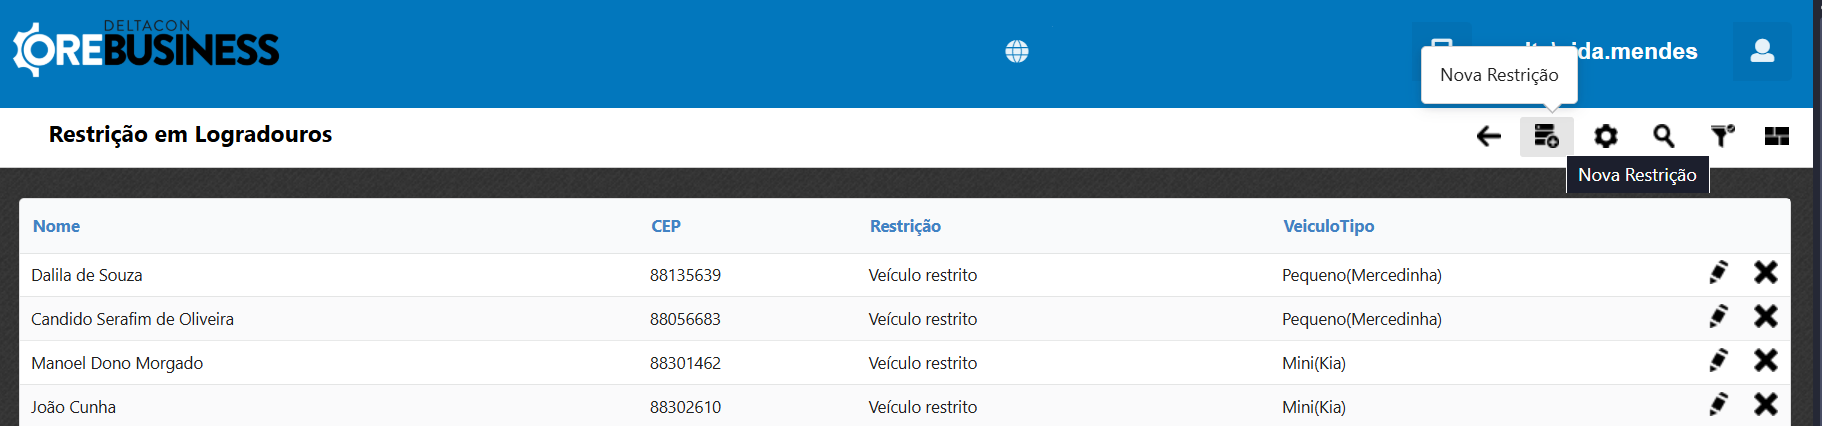Edit the Manoel Dono Morgado restriction
The height and width of the screenshot is (426, 1822).
[x=1718, y=361]
